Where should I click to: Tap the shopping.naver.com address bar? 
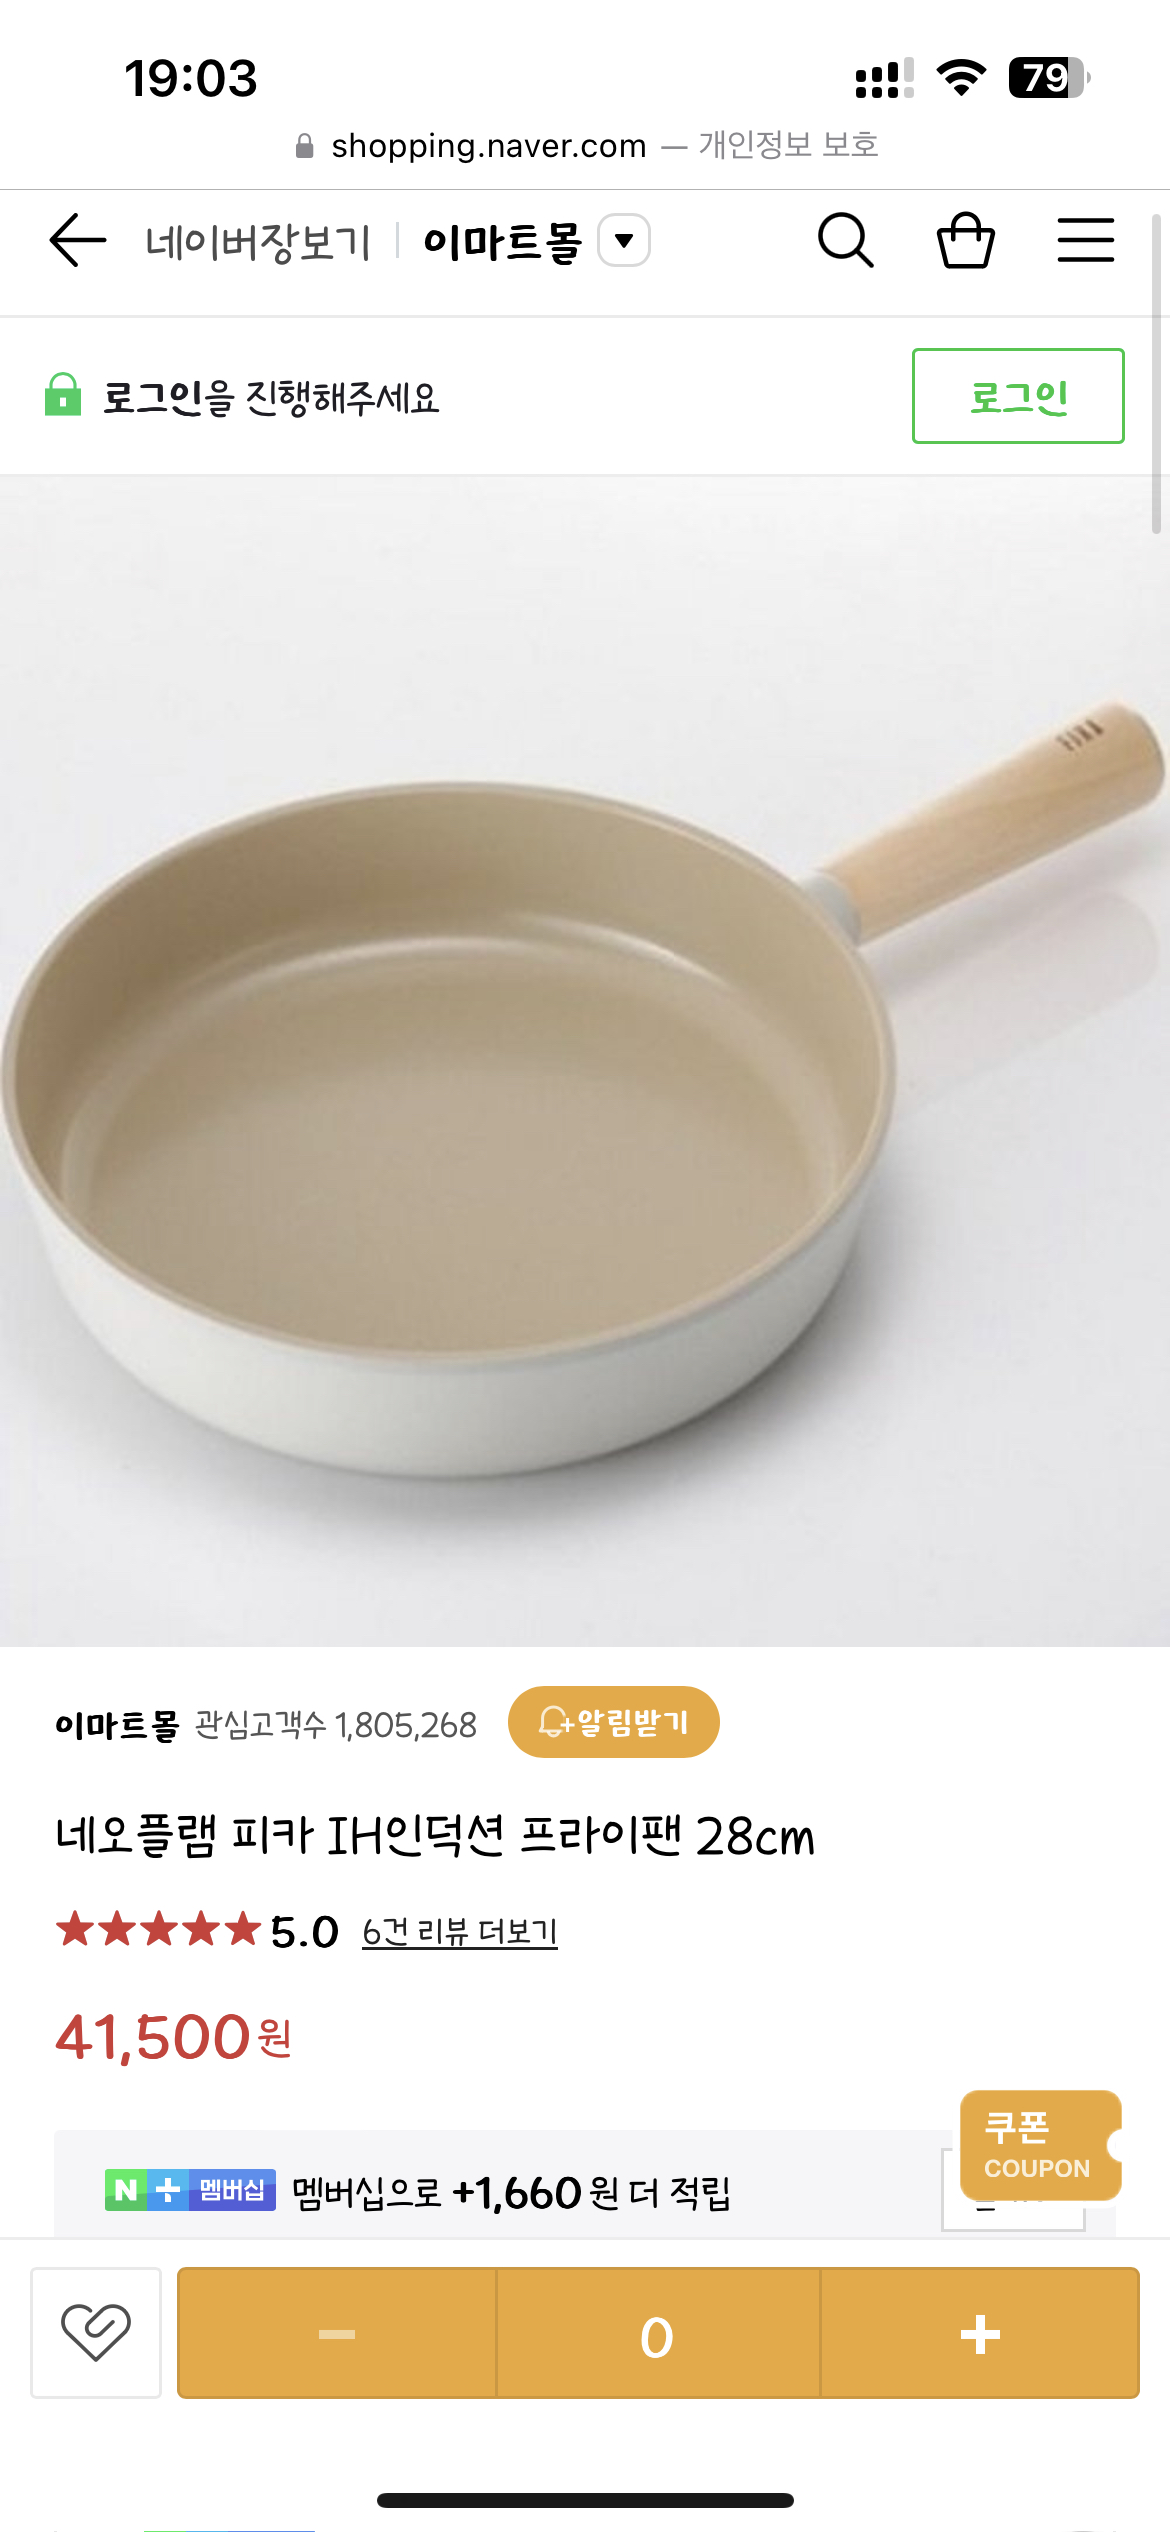[585, 146]
